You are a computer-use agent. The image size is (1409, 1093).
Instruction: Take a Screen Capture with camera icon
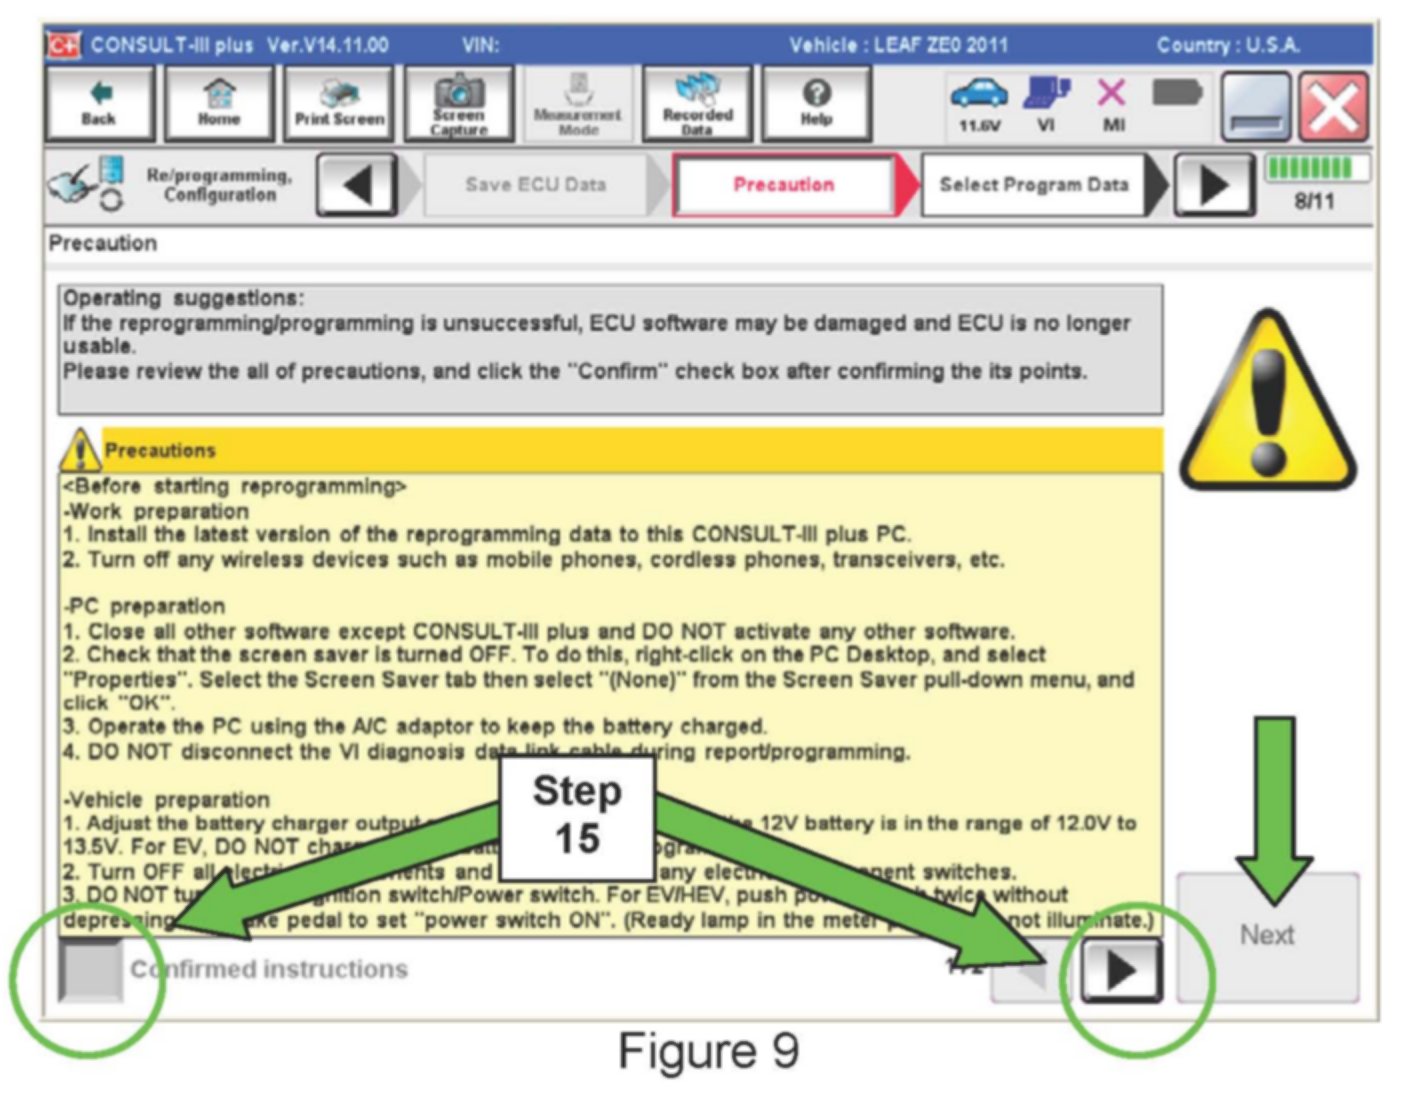(x=459, y=104)
